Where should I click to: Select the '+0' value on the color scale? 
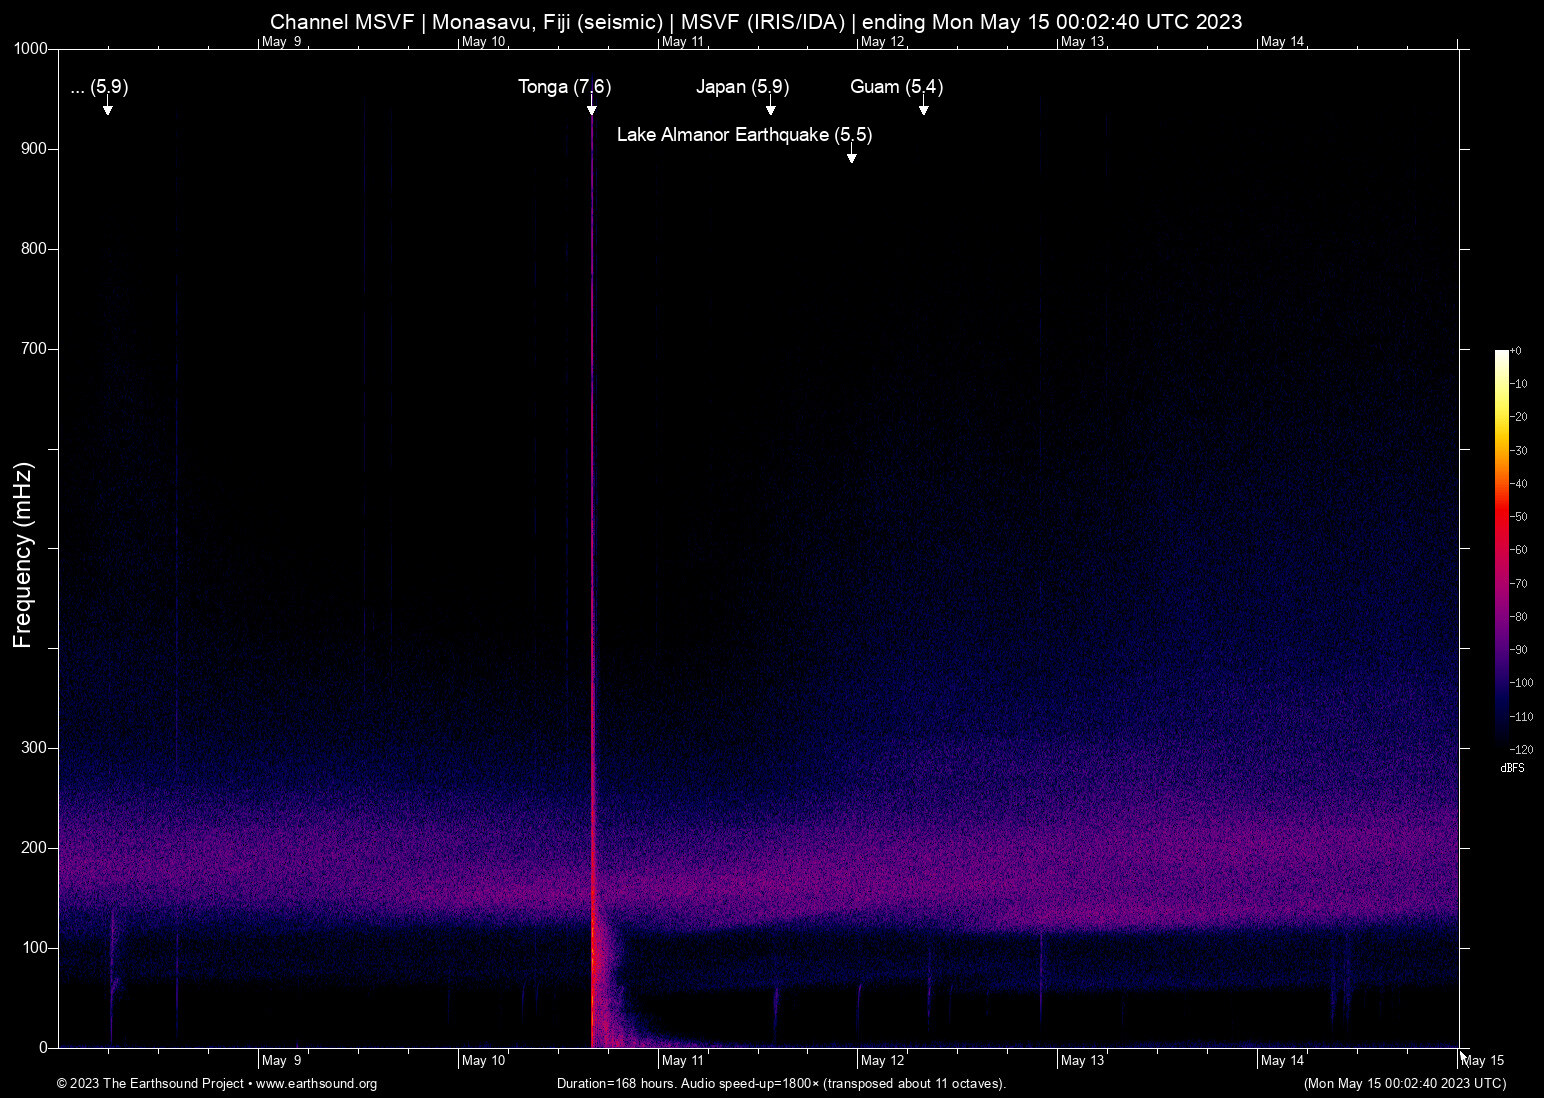click(x=1516, y=351)
